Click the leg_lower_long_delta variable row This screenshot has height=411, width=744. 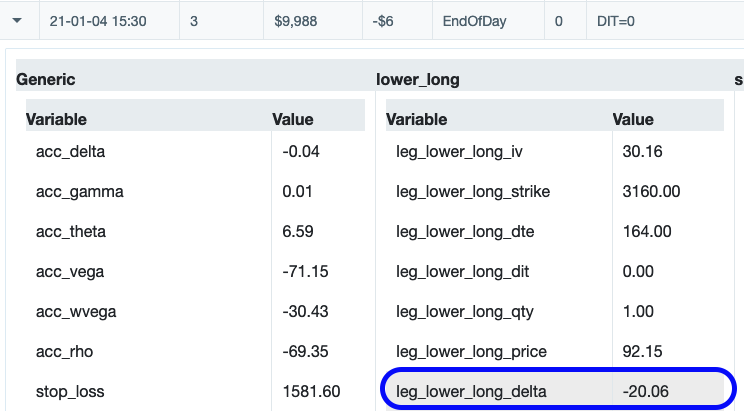point(471,391)
